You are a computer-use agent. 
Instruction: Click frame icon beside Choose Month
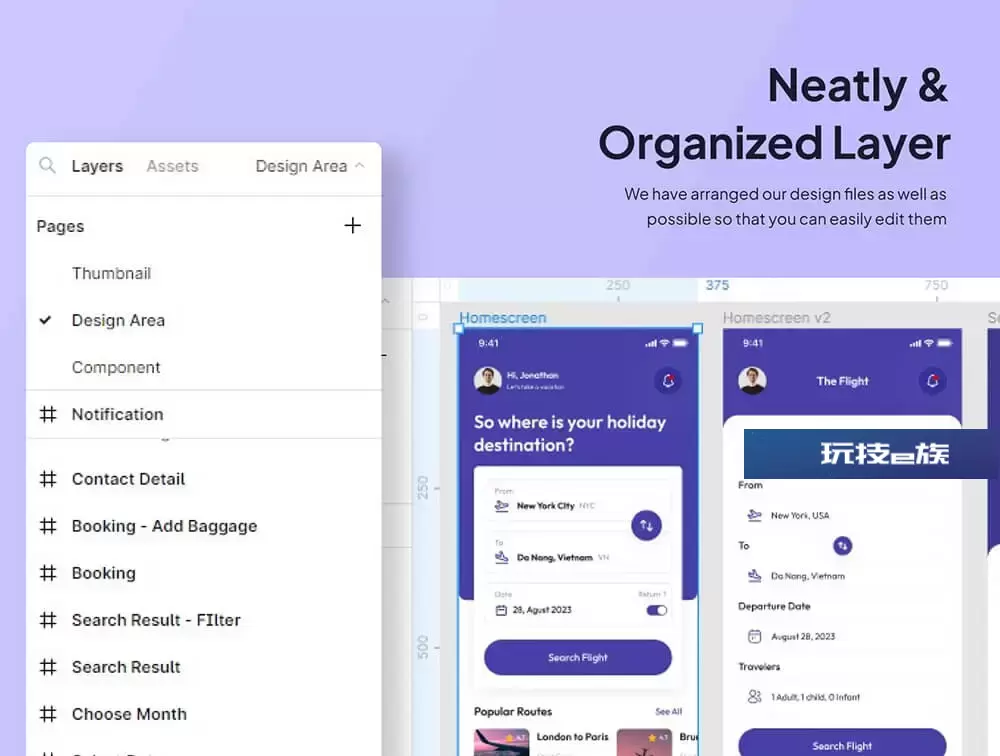pyautogui.click(x=48, y=714)
